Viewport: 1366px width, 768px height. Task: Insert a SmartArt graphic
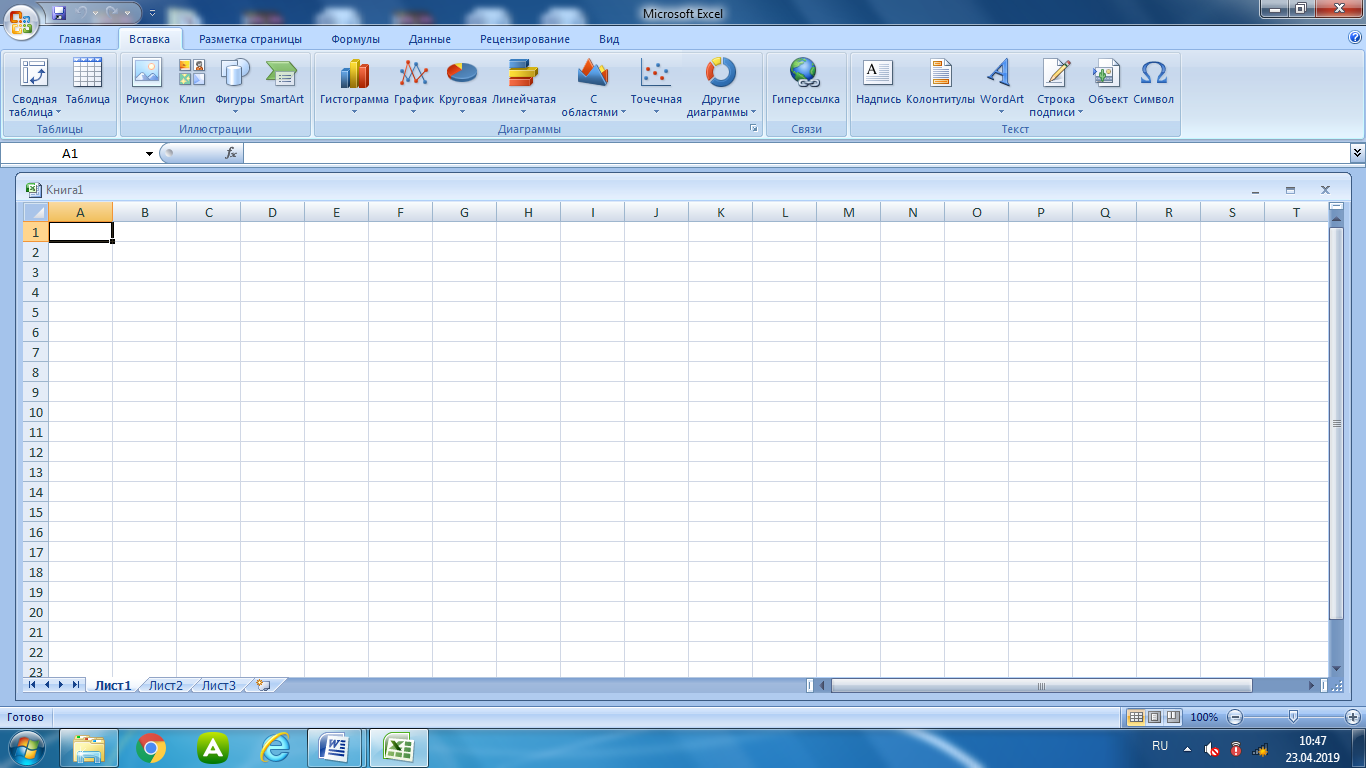point(282,81)
